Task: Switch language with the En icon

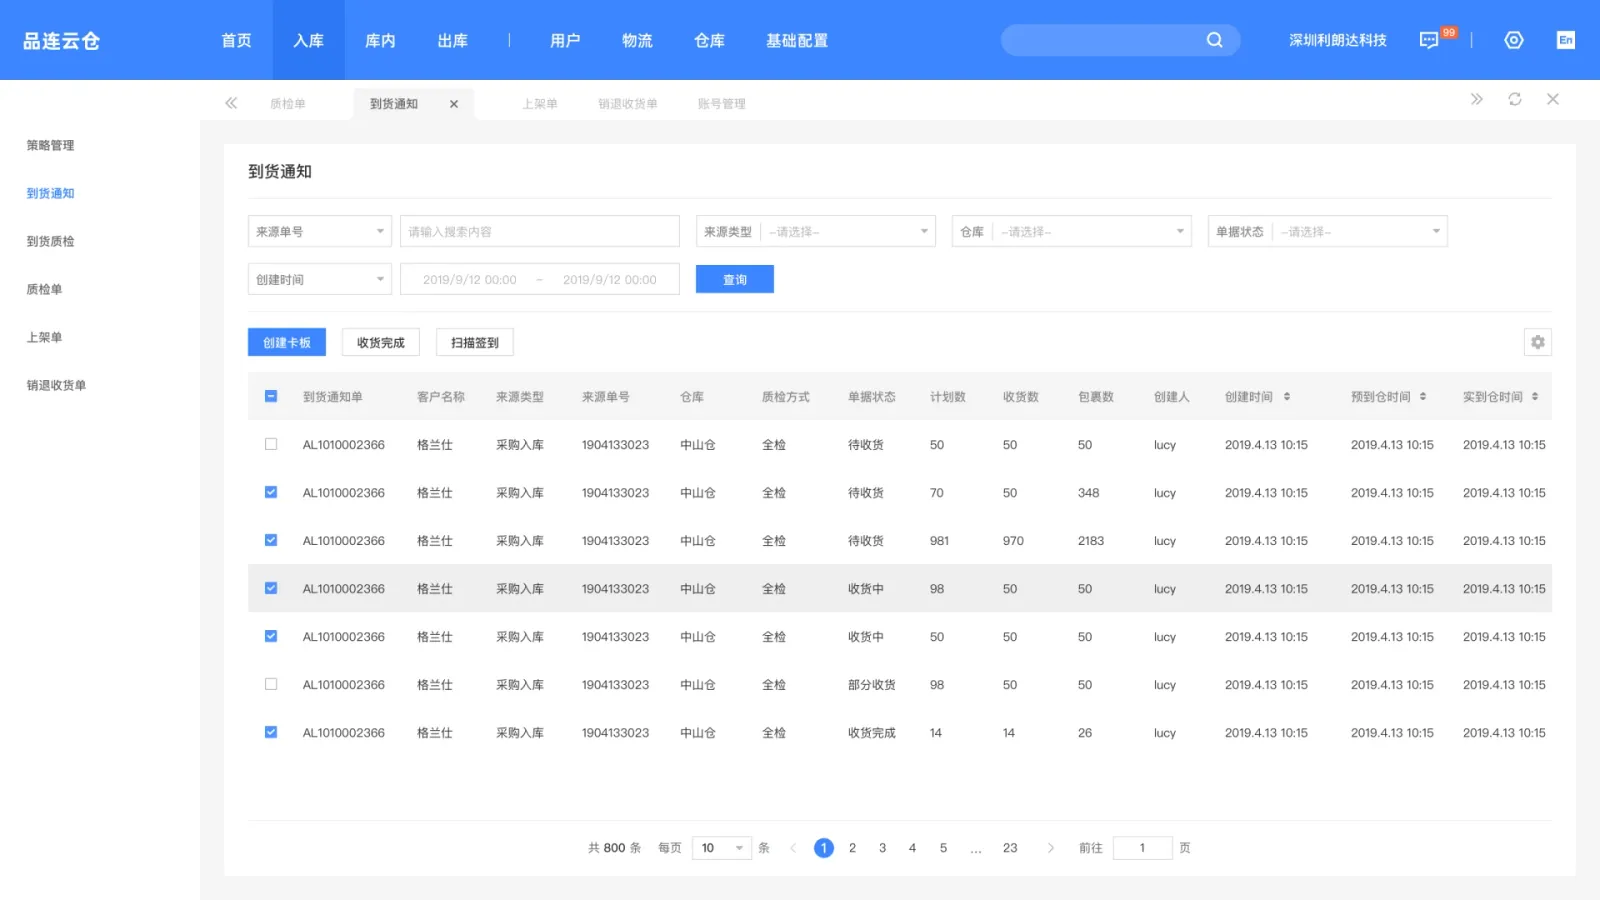Action: (x=1566, y=40)
